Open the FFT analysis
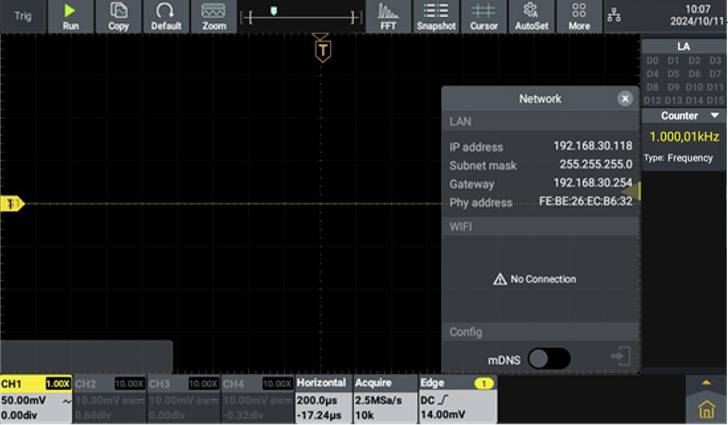This screenshot has height=425, width=728. tap(388, 16)
